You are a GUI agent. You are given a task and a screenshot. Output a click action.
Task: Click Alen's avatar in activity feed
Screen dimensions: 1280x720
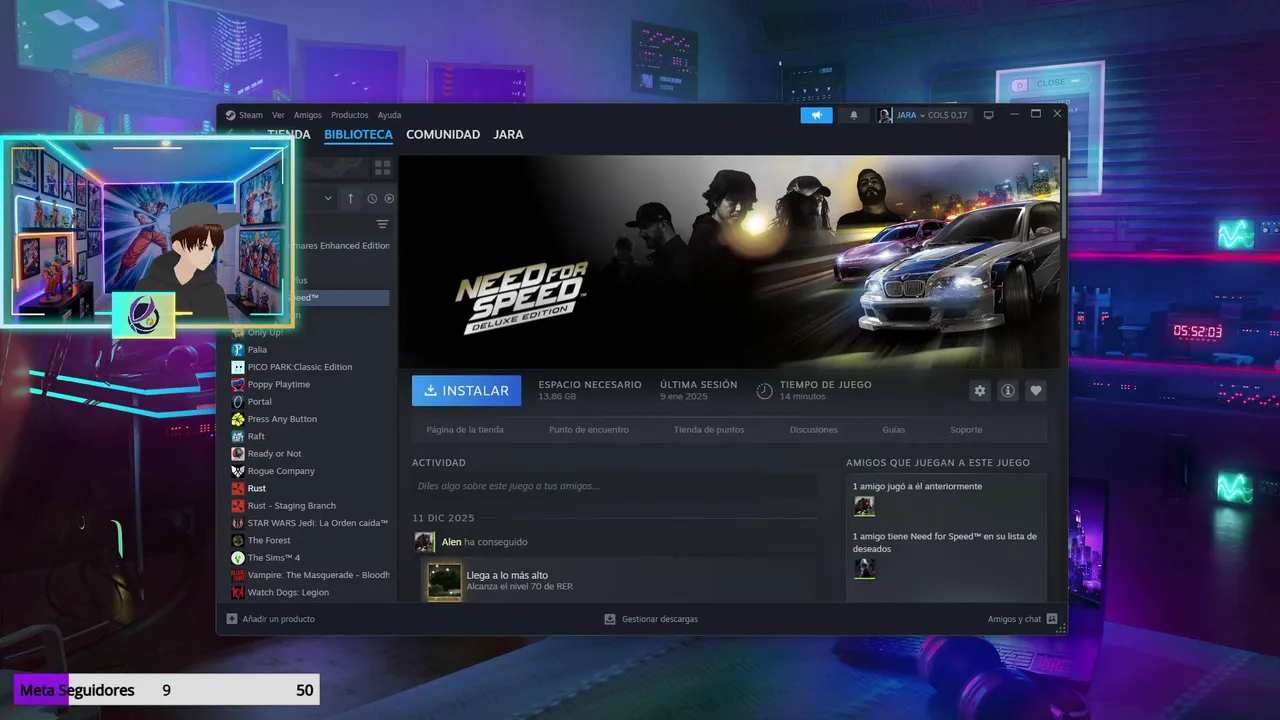pos(424,542)
